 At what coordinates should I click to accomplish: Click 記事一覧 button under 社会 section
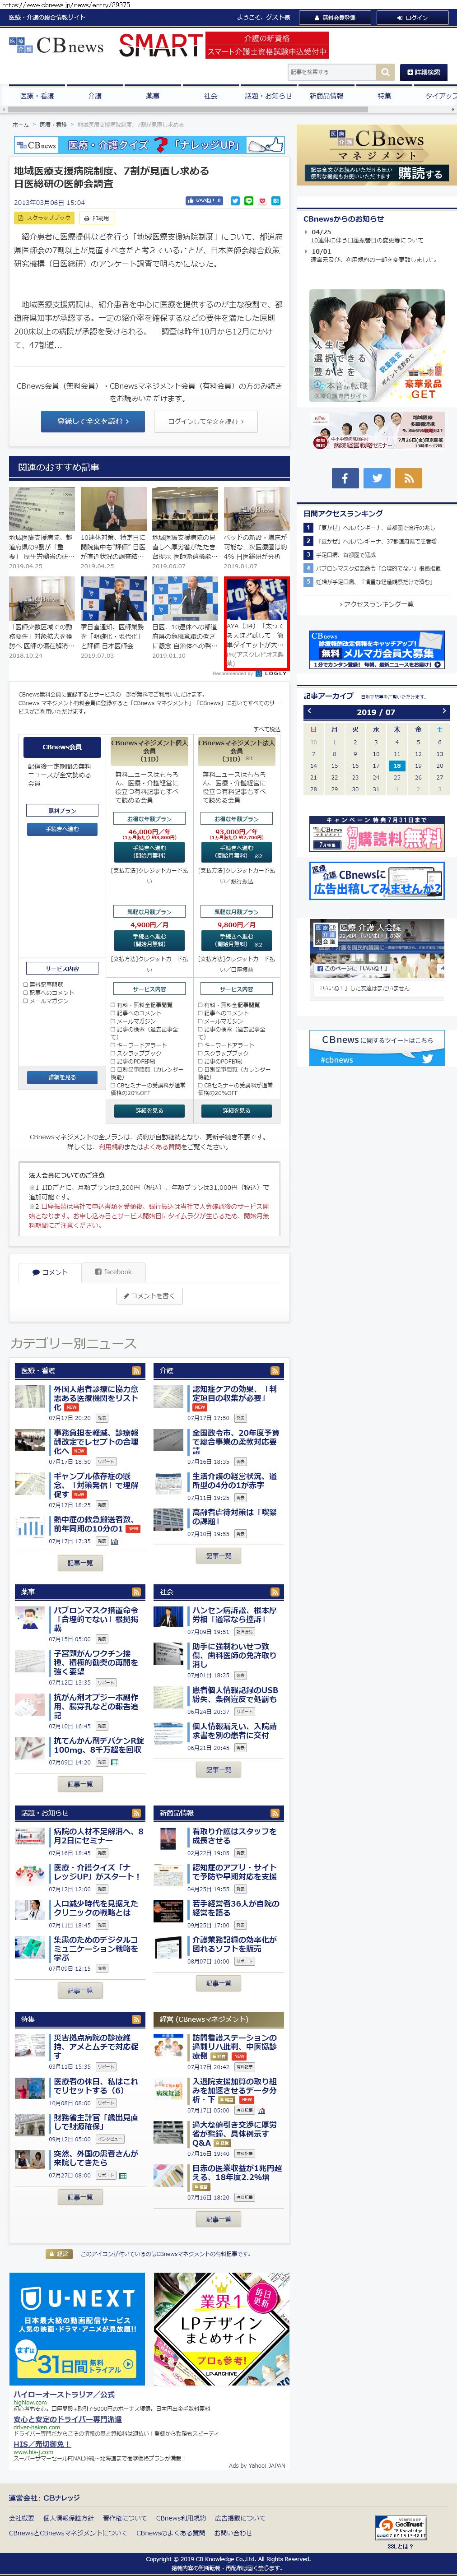coord(218,1770)
